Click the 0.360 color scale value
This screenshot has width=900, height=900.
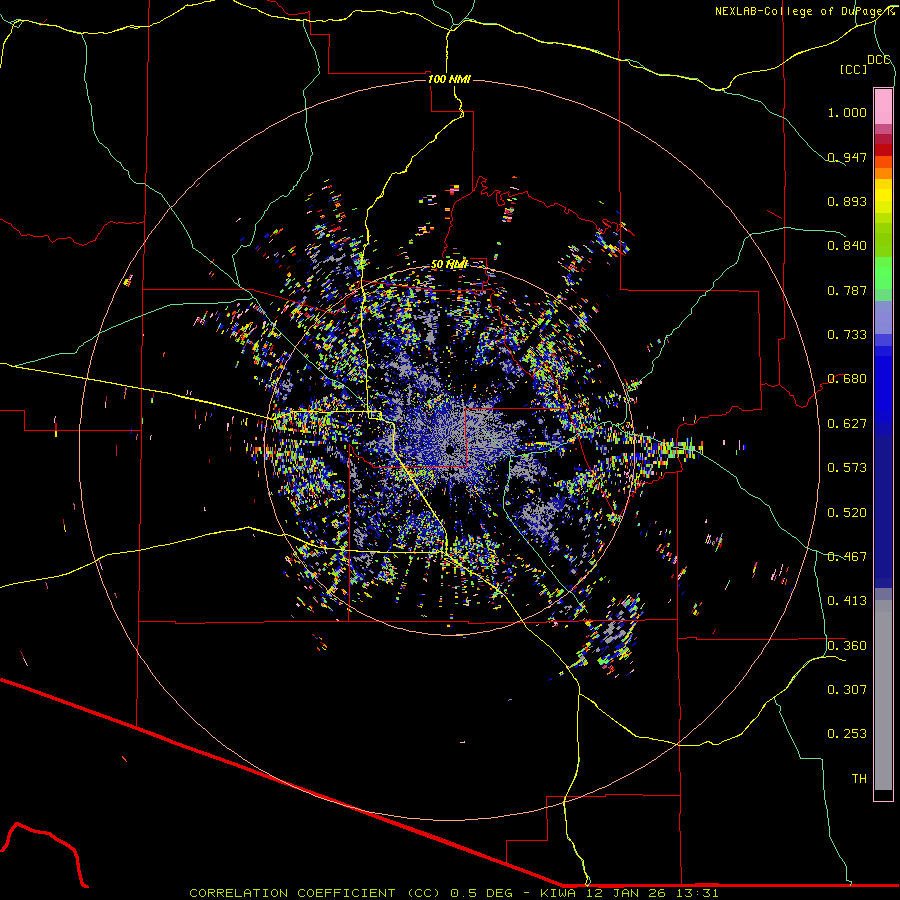click(847, 646)
